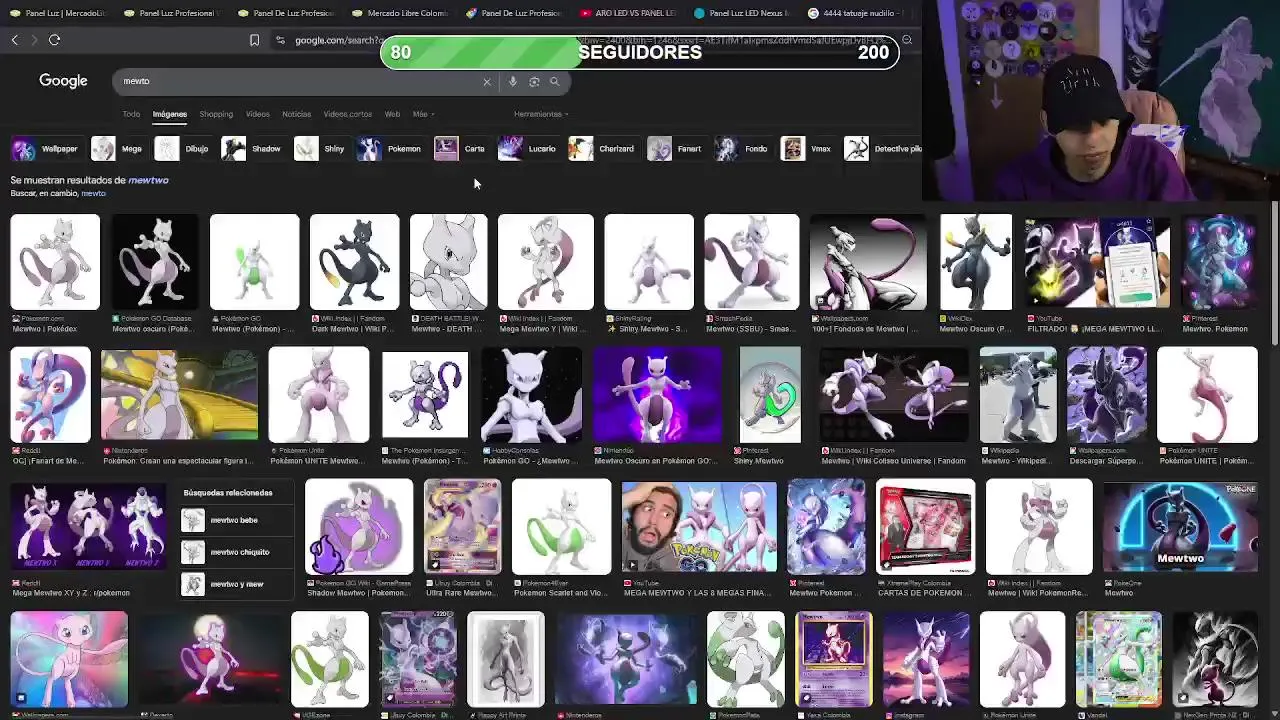Switch to Todo results tab
This screenshot has width=1280, height=720.
[131, 114]
